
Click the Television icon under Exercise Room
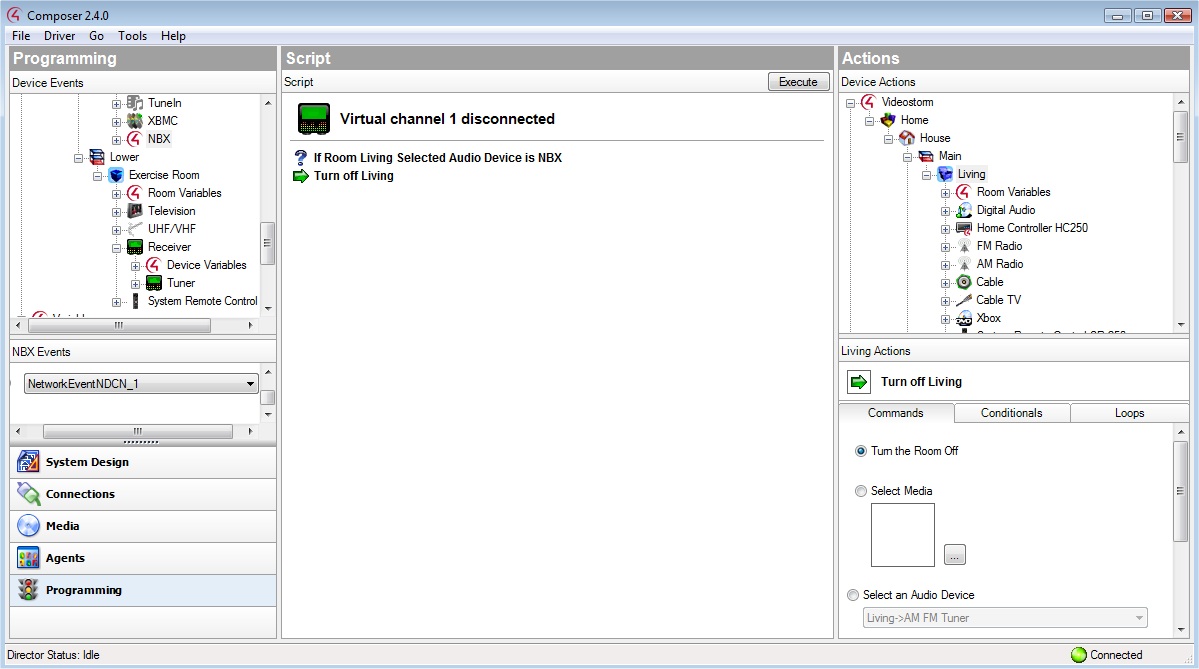coord(135,211)
